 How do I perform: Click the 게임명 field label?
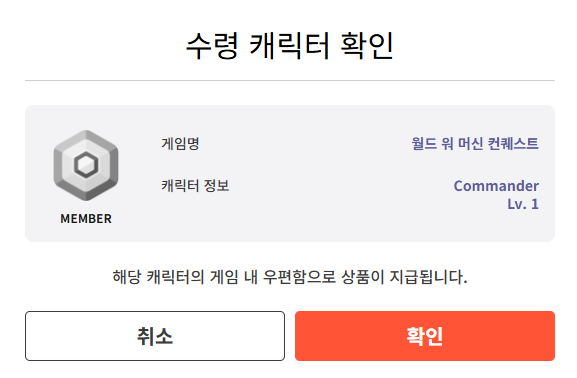tap(180, 143)
